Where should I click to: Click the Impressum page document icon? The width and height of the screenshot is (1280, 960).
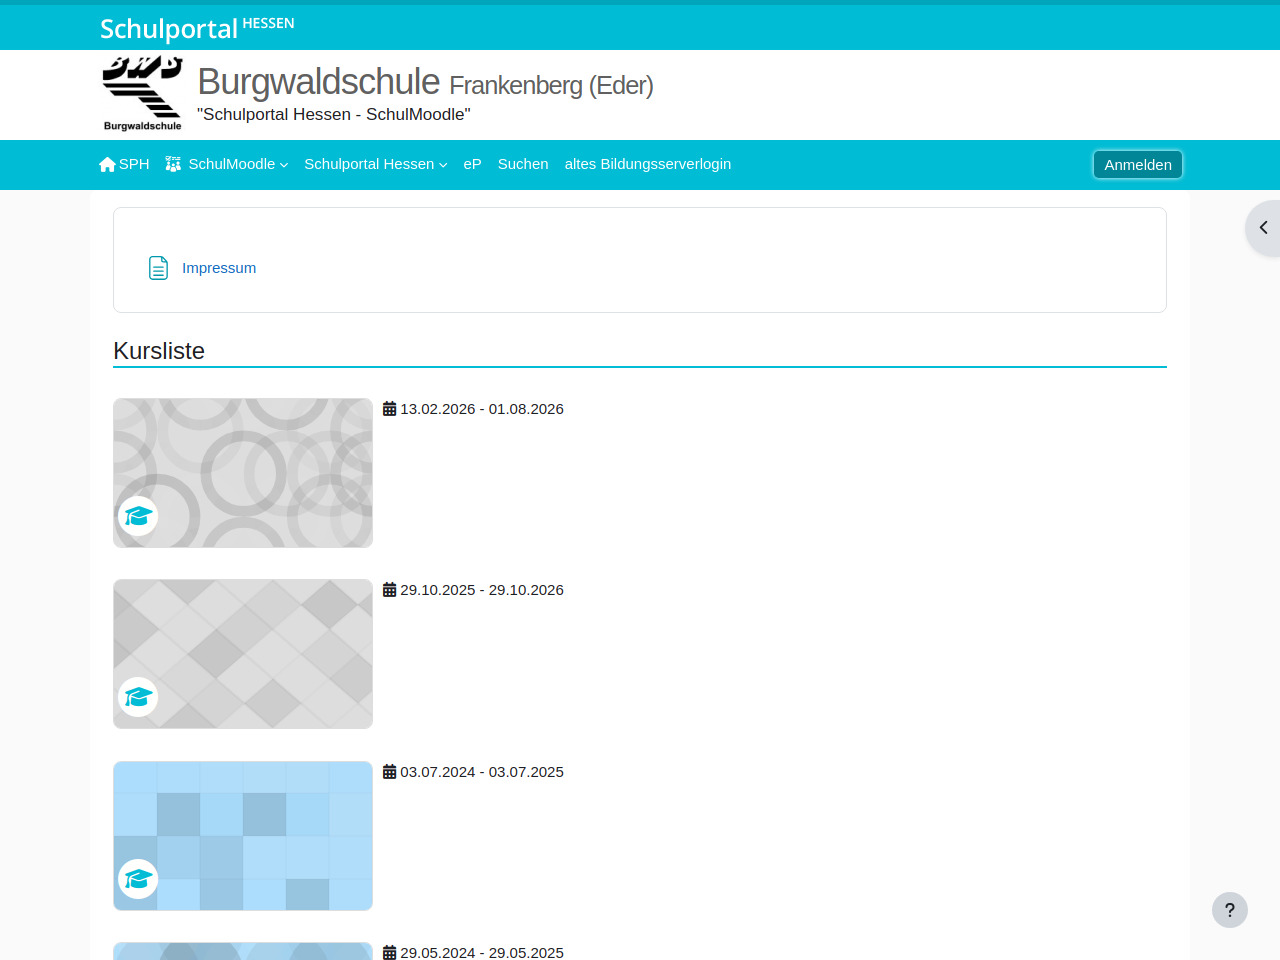pyautogui.click(x=158, y=268)
